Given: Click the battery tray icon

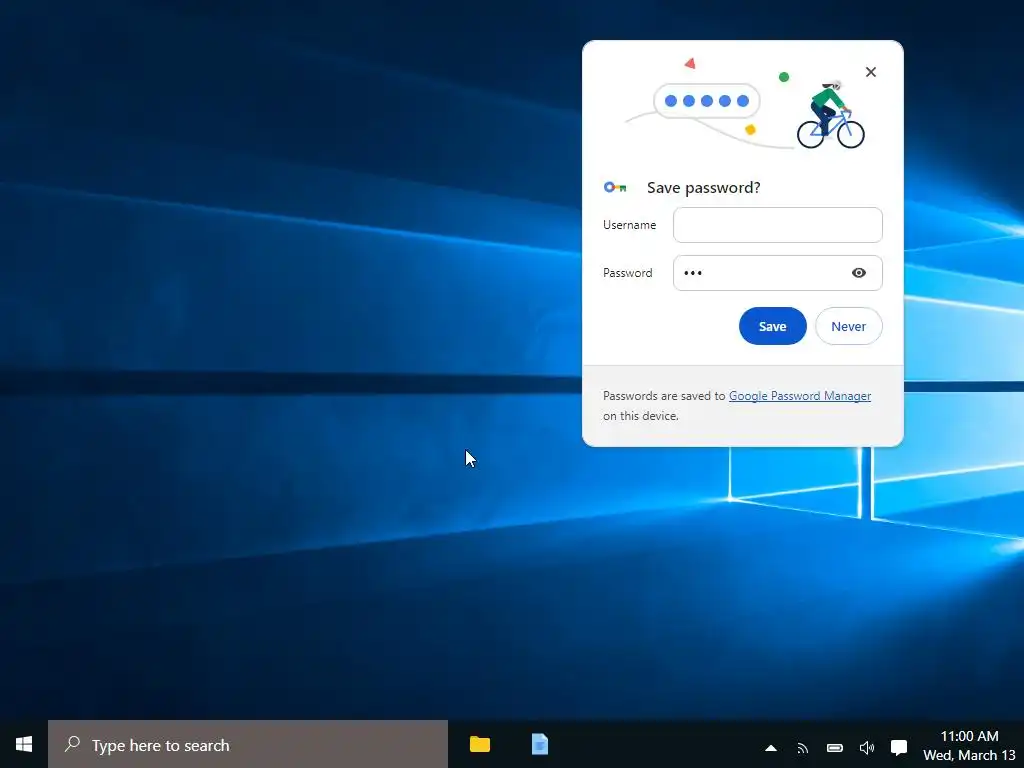Looking at the screenshot, I should pos(835,748).
